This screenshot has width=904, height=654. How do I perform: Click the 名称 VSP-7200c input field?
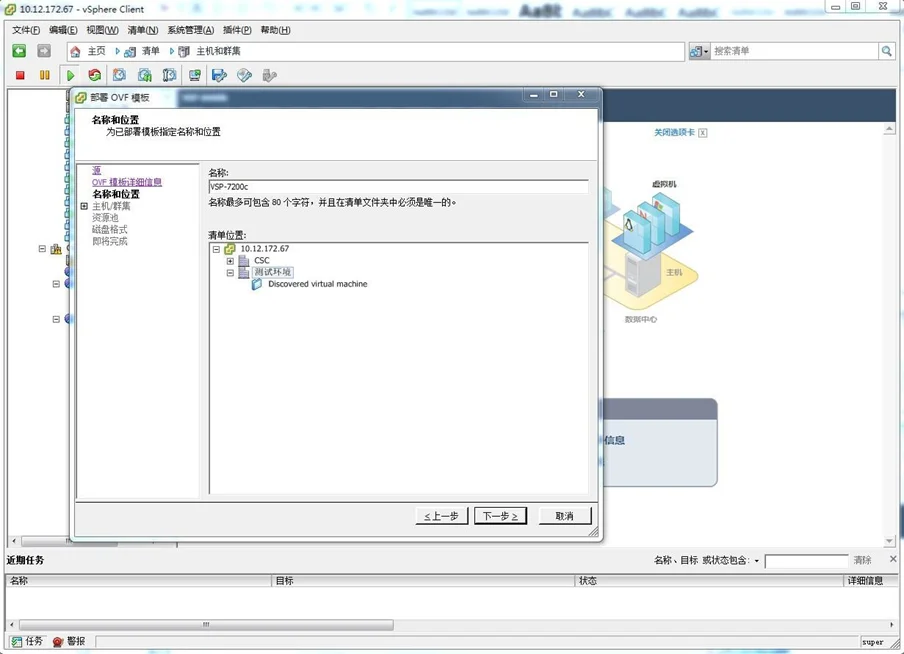click(x=398, y=187)
